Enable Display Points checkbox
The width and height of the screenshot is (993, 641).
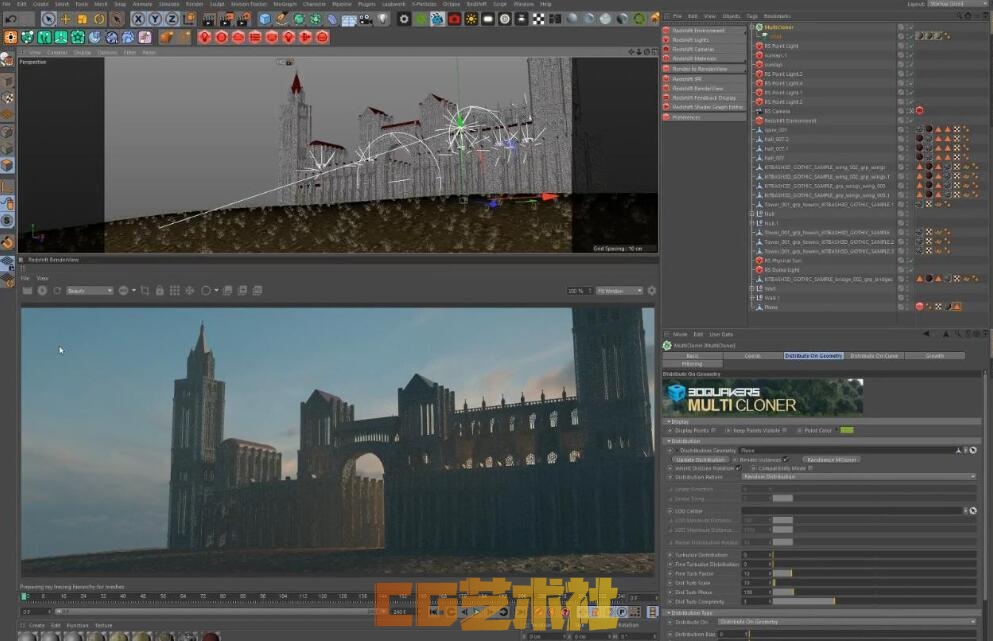(714, 431)
